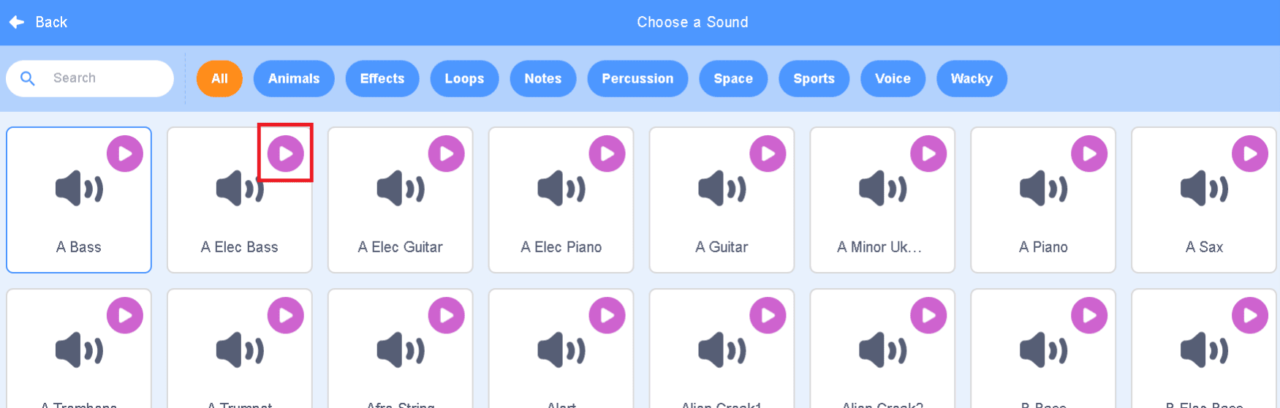Play the A Sax preview button
The height and width of the screenshot is (408, 1280).
(1250, 153)
